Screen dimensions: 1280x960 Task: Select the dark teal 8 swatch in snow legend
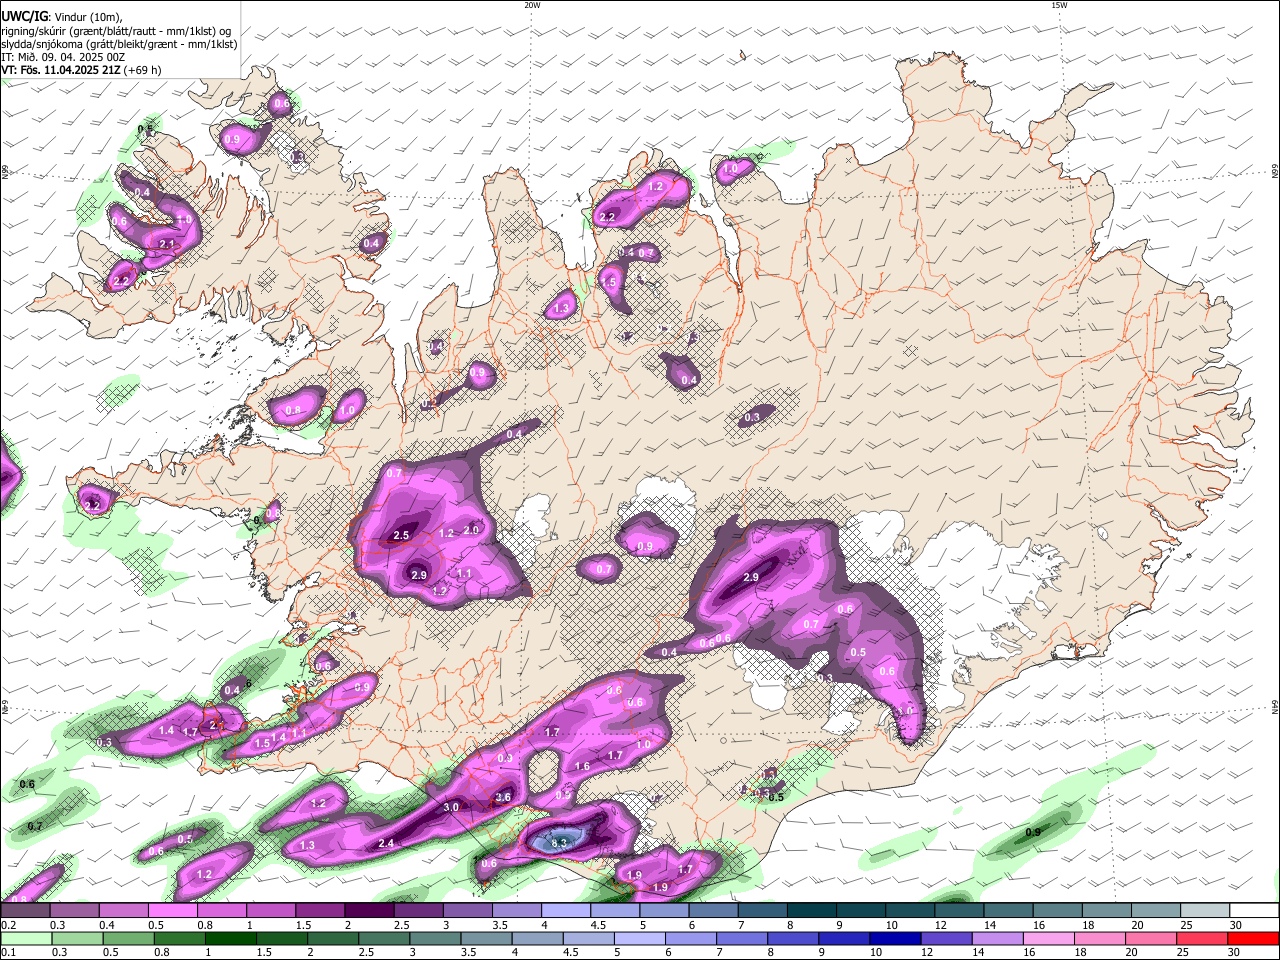point(813,911)
